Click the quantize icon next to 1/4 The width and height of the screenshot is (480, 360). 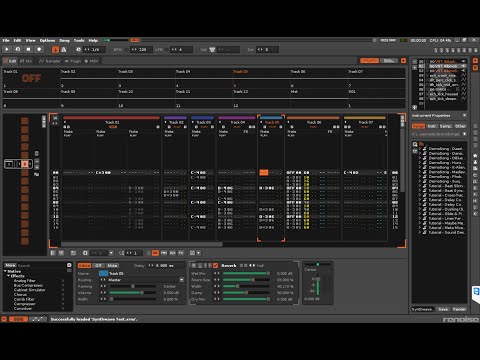(78, 49)
